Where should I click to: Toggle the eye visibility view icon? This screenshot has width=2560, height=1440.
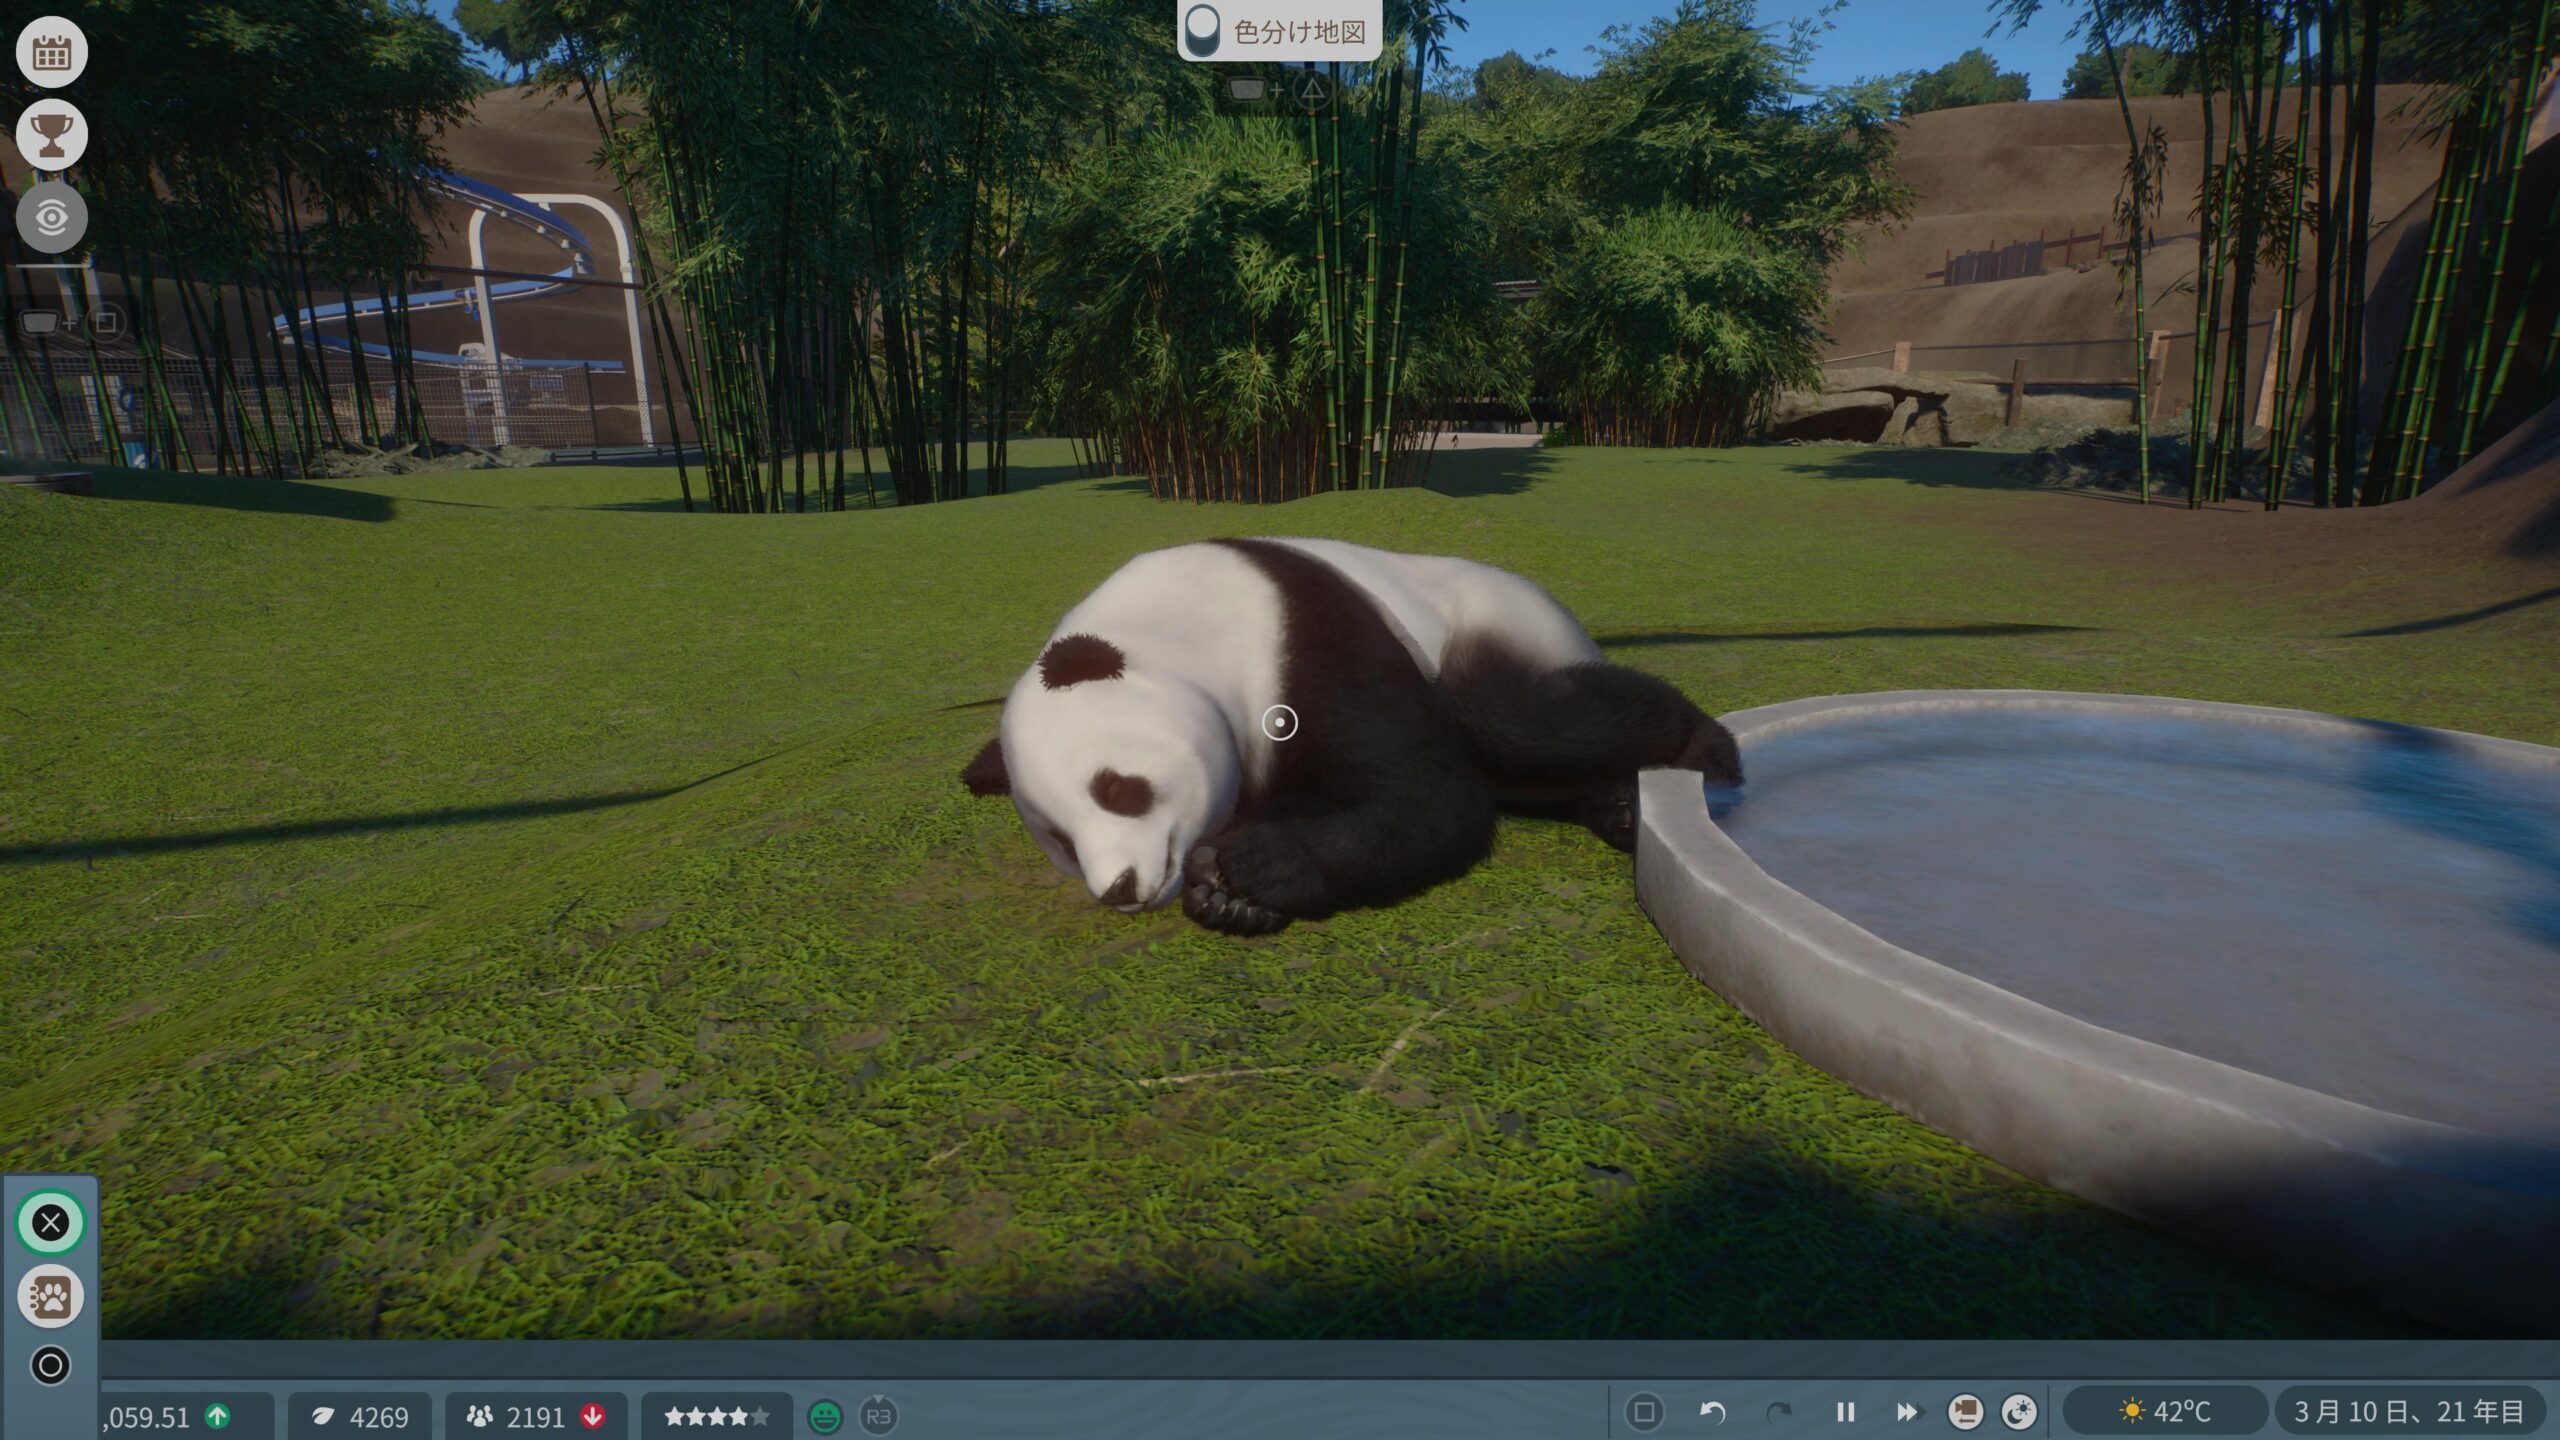[x=51, y=217]
